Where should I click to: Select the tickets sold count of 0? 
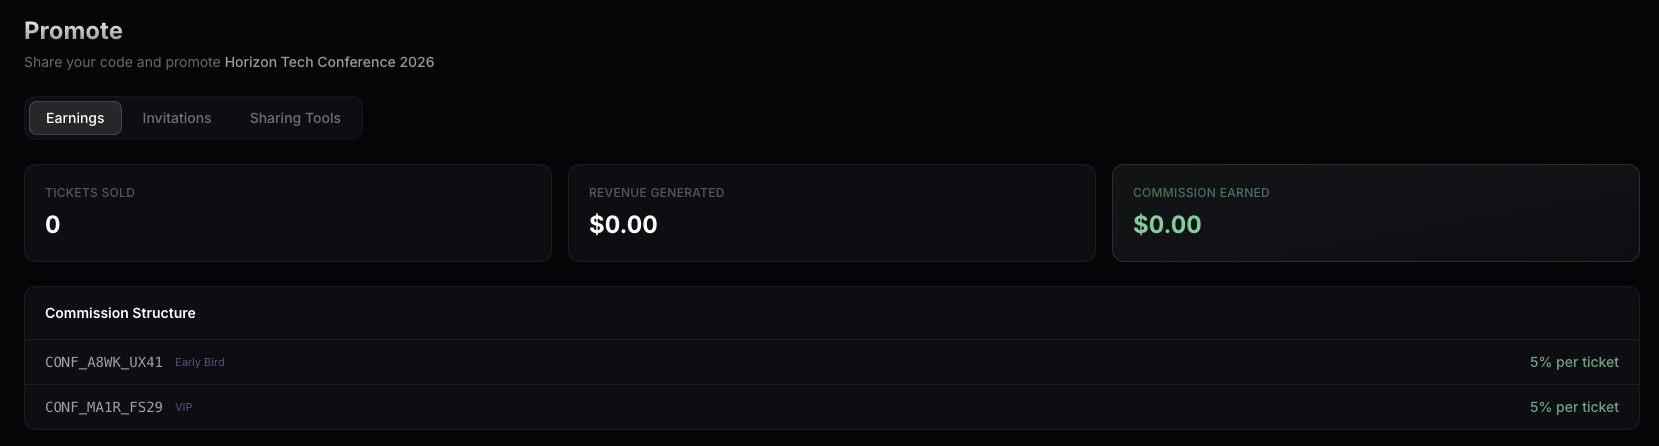(53, 225)
